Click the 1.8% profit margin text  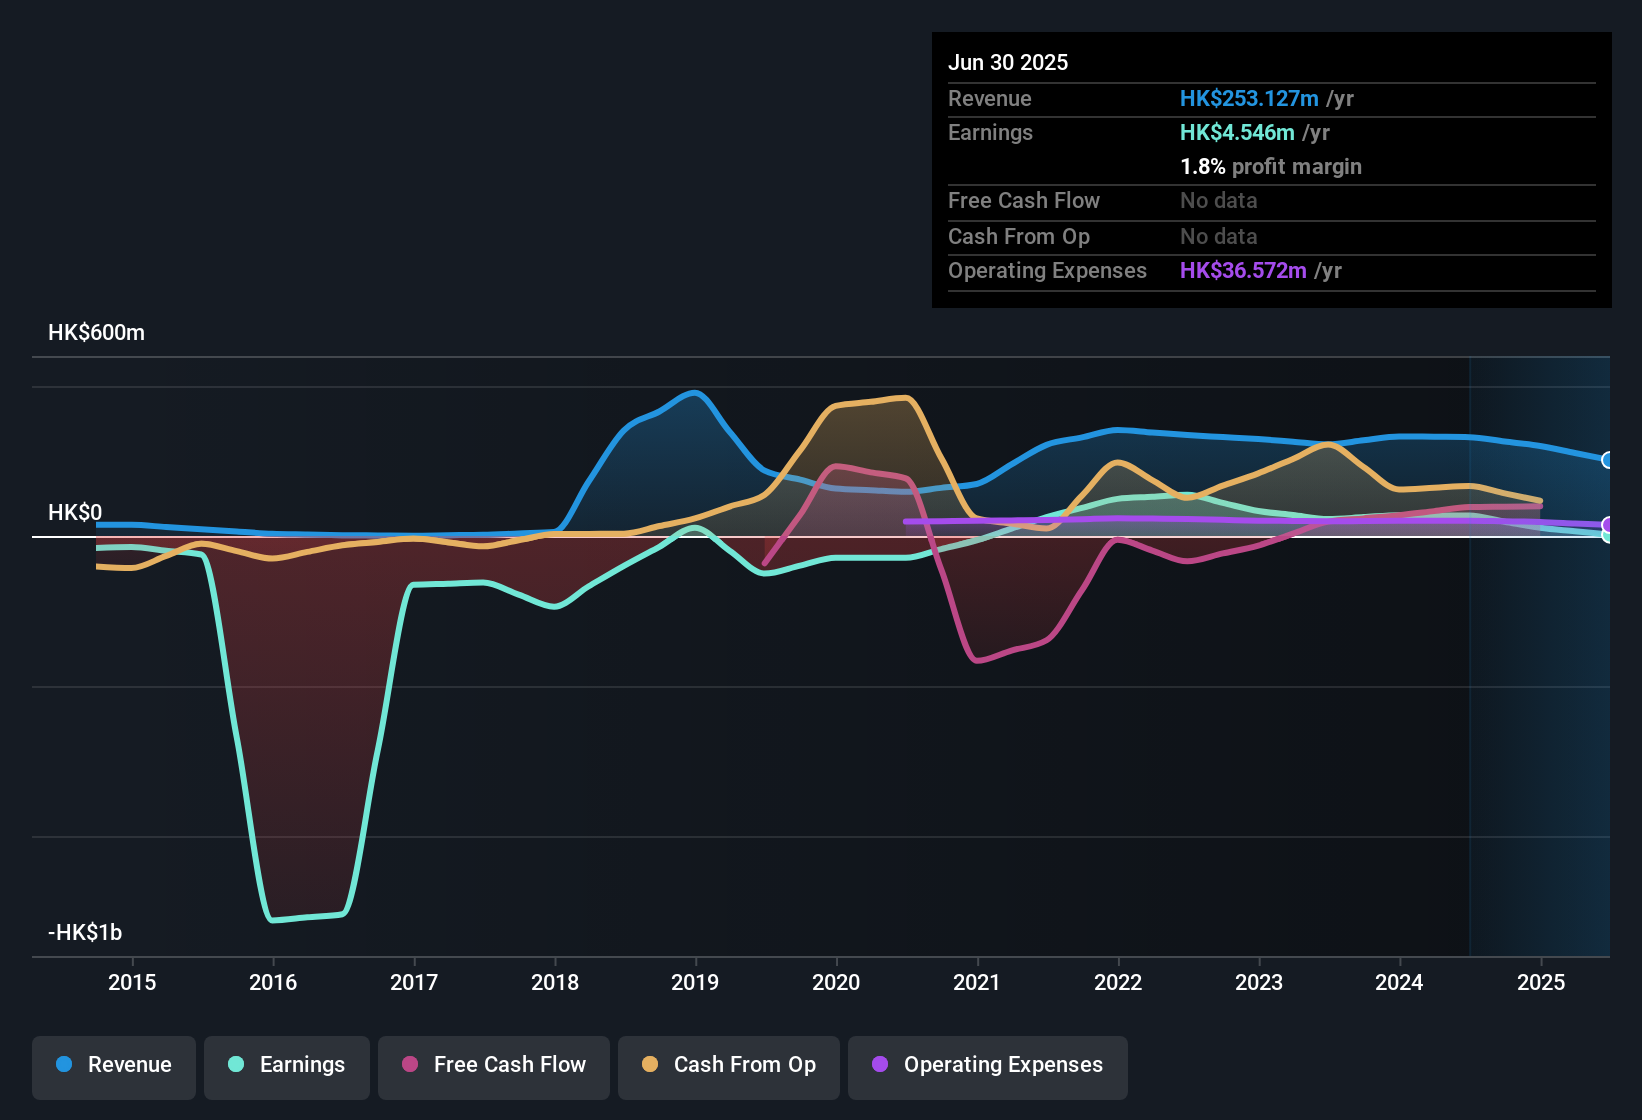1271,166
